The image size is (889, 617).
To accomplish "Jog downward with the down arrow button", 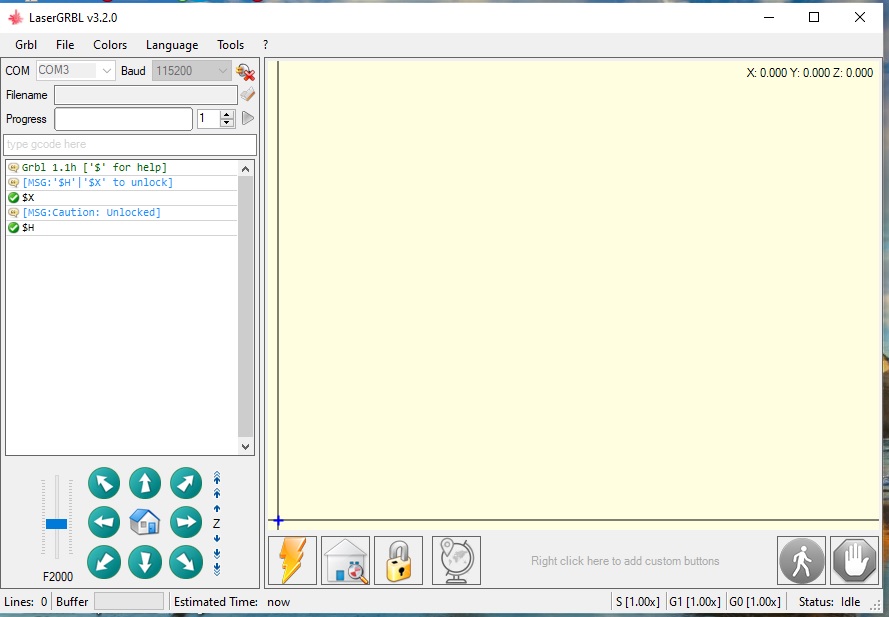I will (145, 562).
